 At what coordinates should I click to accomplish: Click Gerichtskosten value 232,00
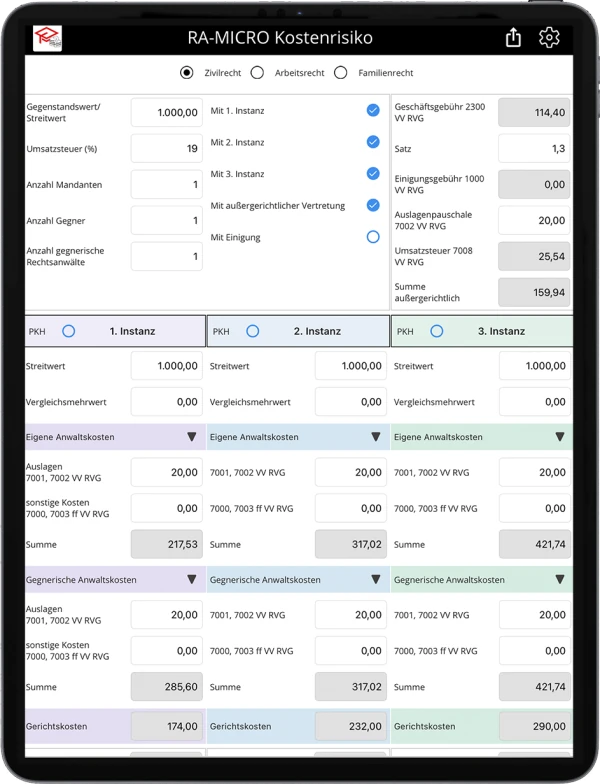click(351, 726)
